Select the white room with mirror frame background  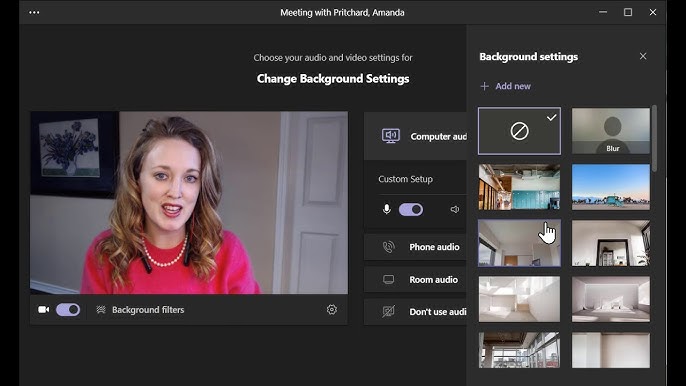coord(611,243)
